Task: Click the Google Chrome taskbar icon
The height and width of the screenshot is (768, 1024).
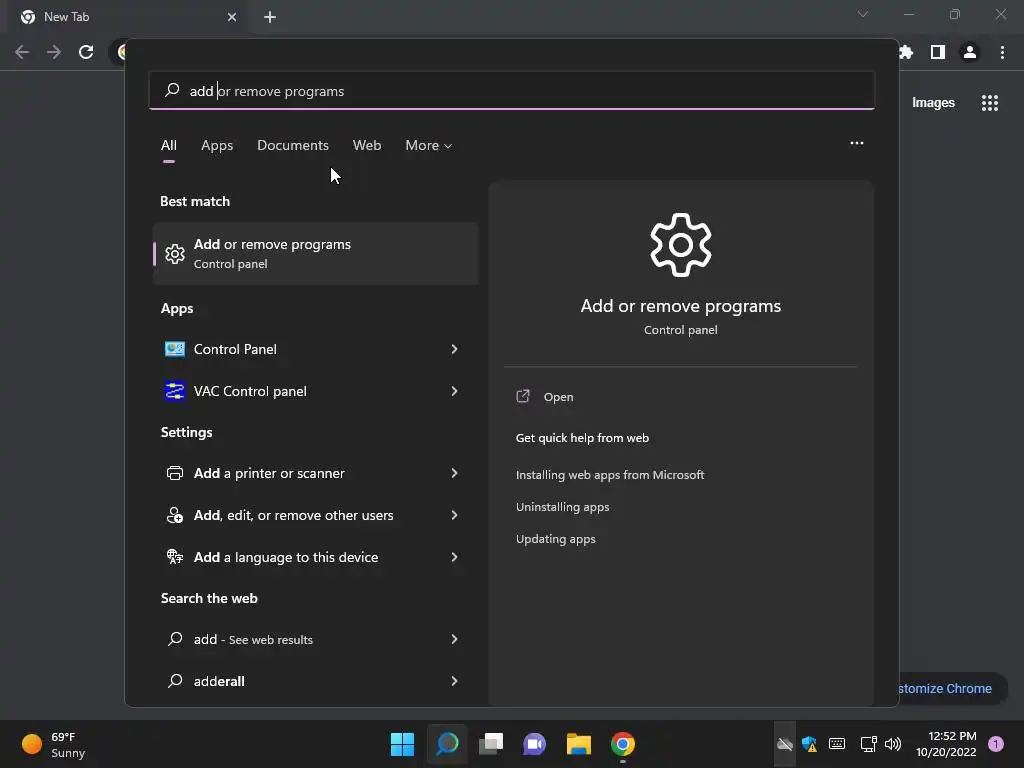Action: pos(623,744)
